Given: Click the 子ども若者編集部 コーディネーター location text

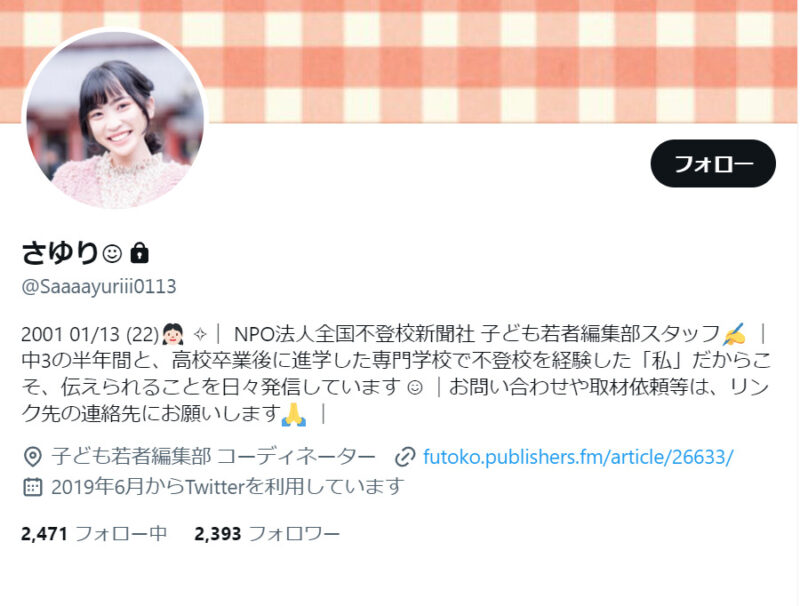Looking at the screenshot, I should (x=213, y=457).
